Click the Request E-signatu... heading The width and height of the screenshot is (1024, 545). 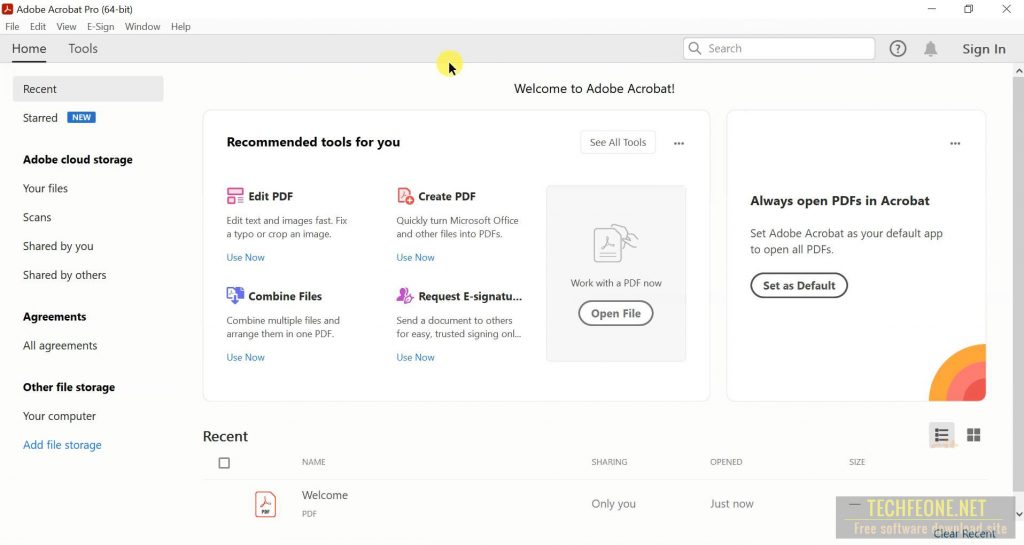click(x=470, y=296)
